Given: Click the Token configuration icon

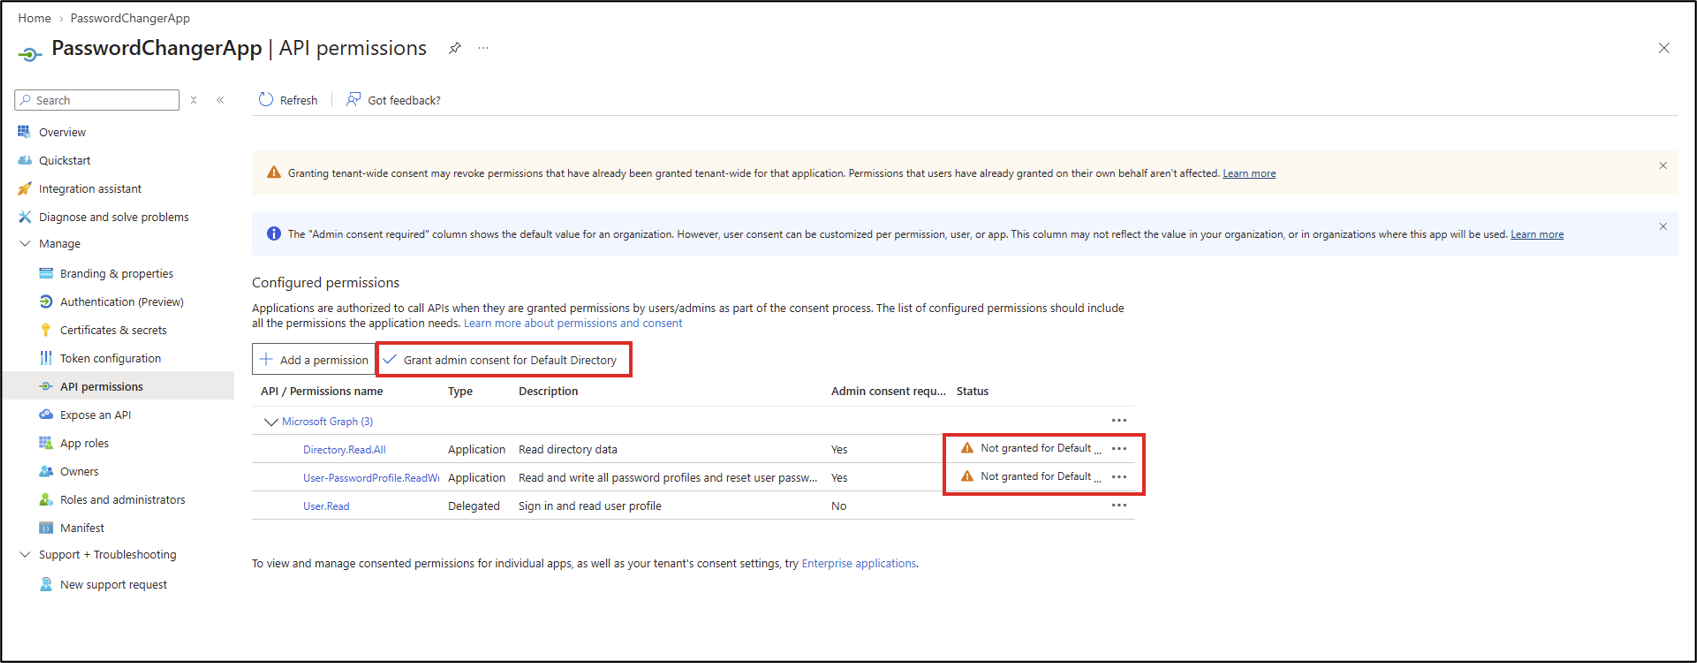Looking at the screenshot, I should [x=46, y=358].
